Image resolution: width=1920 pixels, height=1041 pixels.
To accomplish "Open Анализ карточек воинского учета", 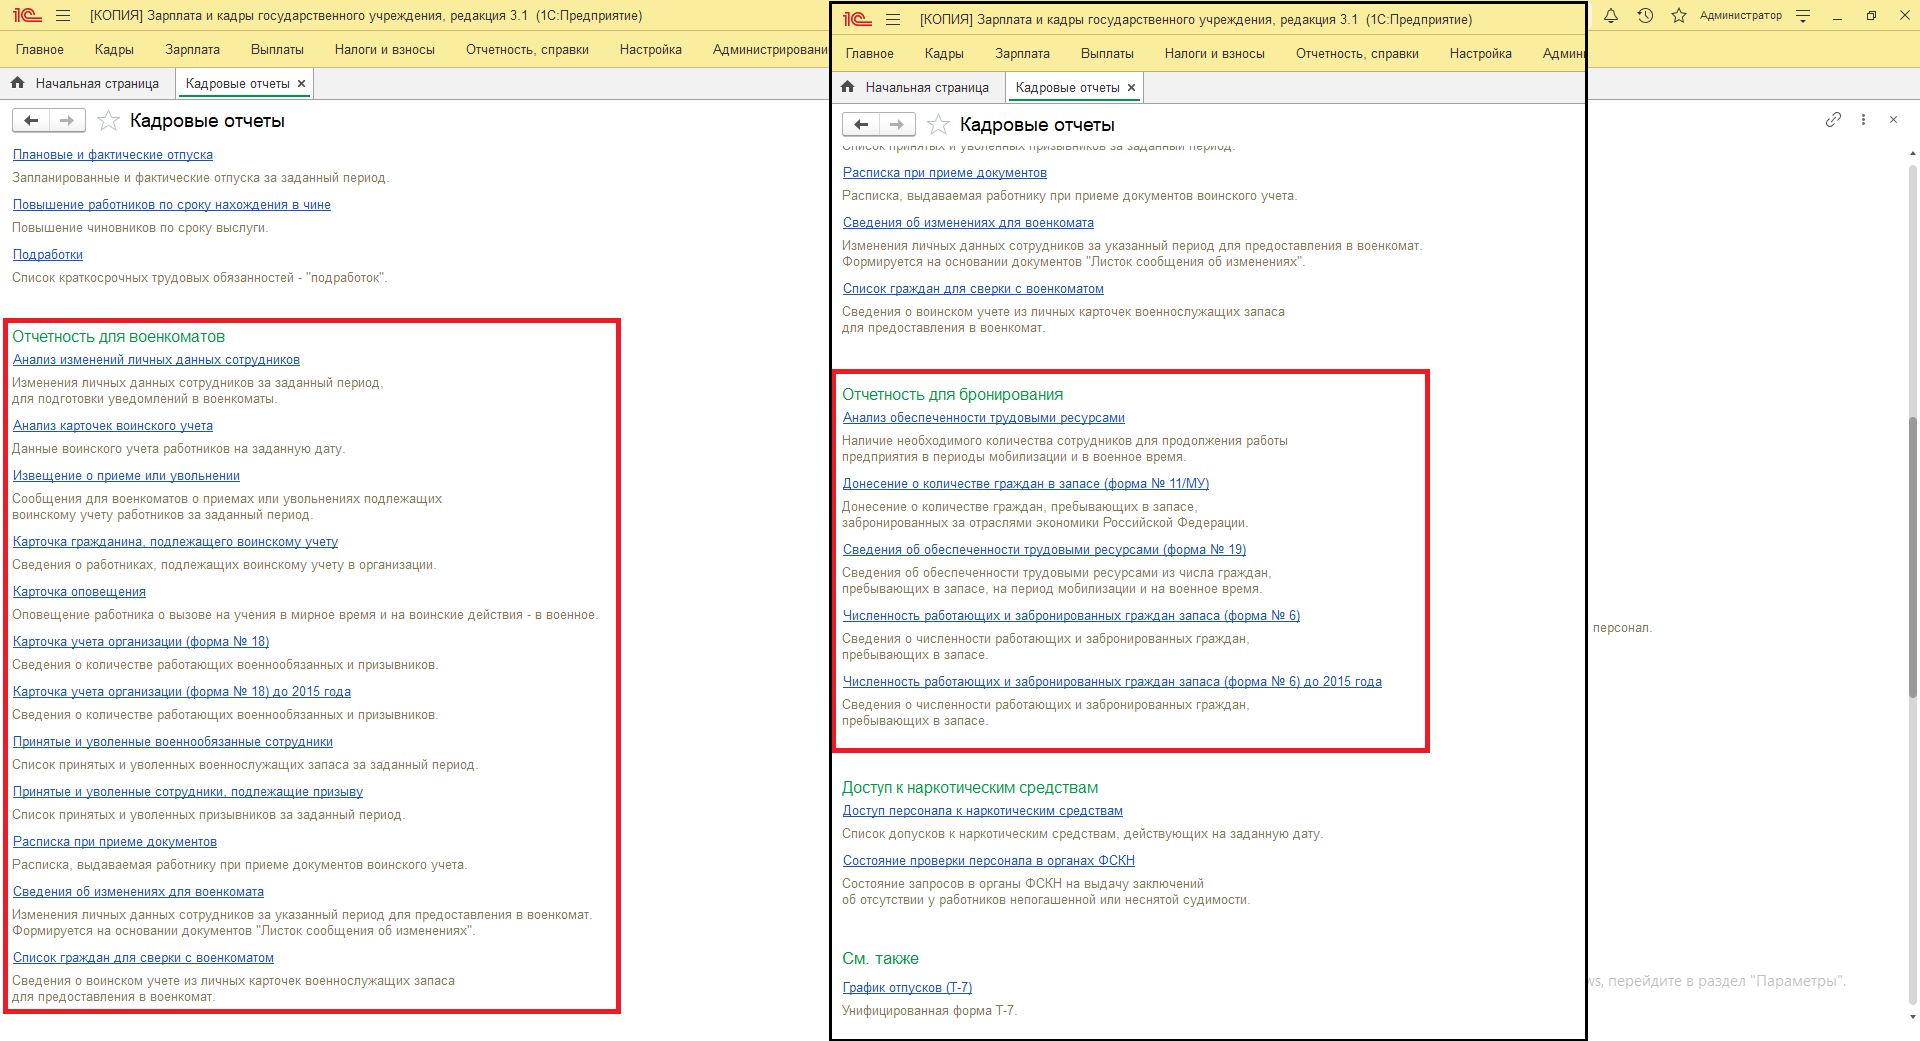I will [113, 426].
